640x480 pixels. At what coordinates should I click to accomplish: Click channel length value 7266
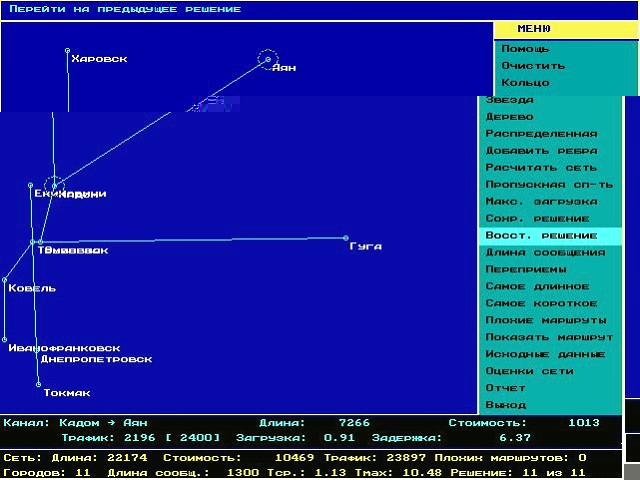(x=354, y=423)
